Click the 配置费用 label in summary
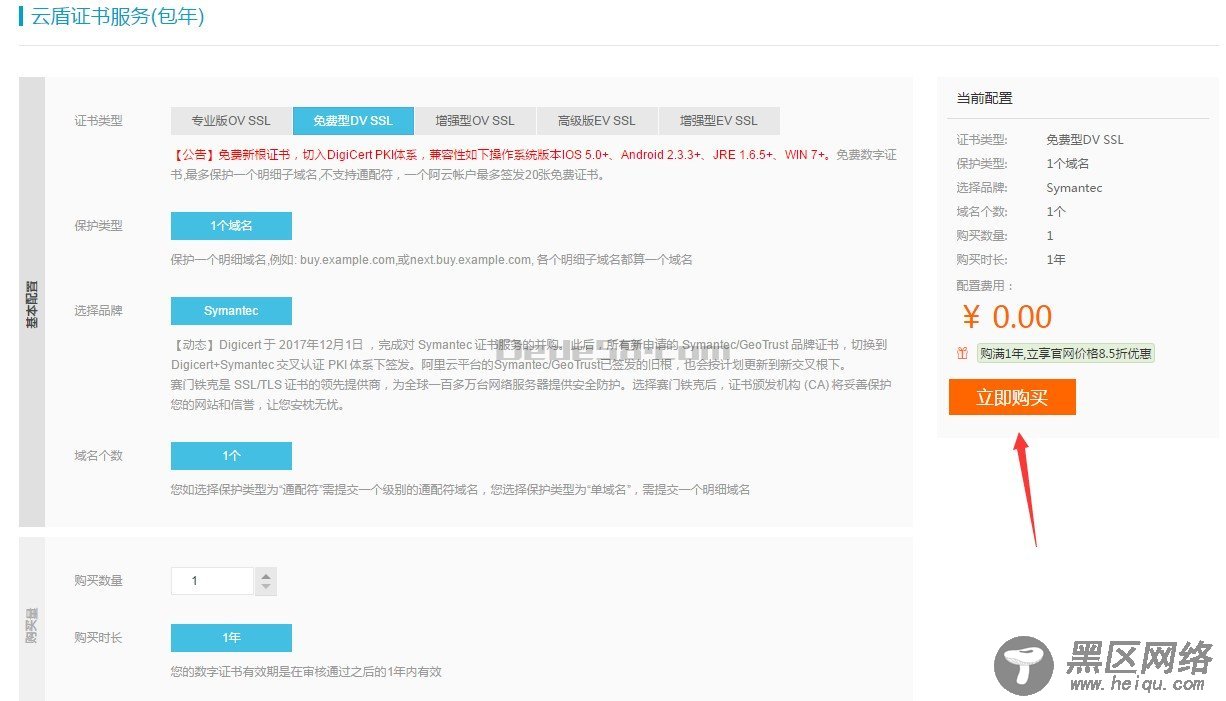This screenshot has width=1226, height=701. tap(984, 286)
